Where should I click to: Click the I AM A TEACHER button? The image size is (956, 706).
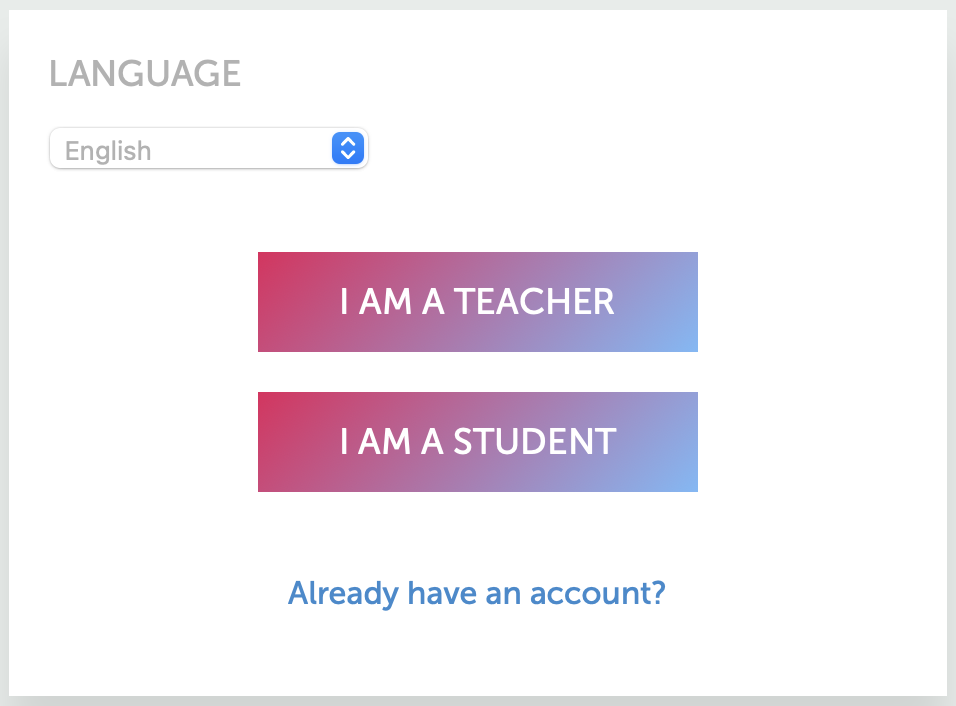(477, 302)
